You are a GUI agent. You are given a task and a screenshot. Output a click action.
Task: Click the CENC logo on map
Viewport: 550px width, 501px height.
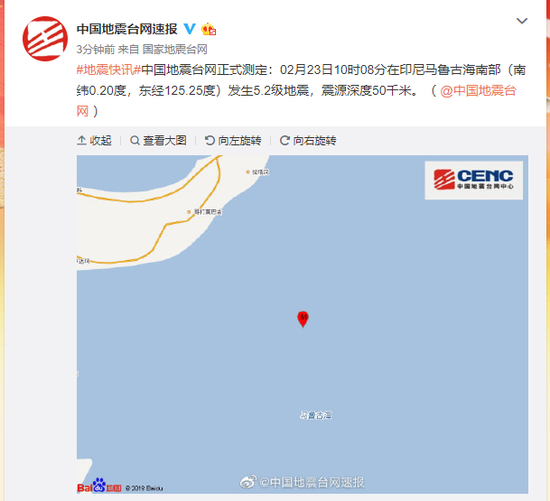[x=474, y=180]
